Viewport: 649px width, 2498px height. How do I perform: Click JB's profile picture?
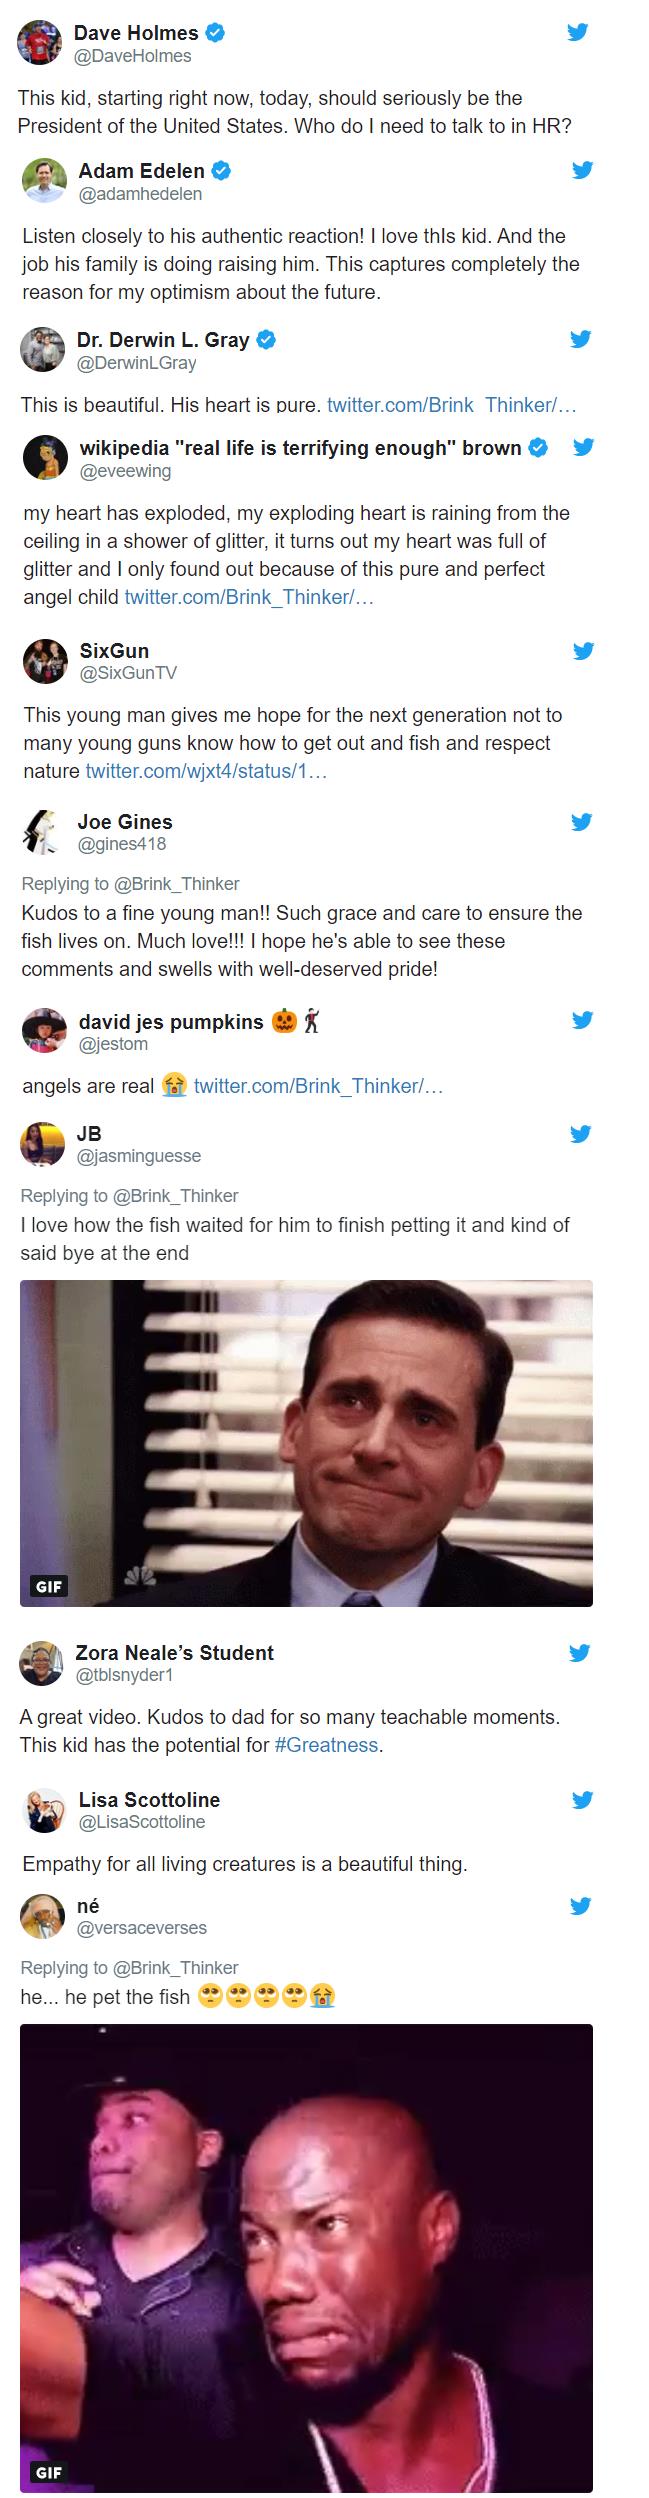tap(43, 1143)
